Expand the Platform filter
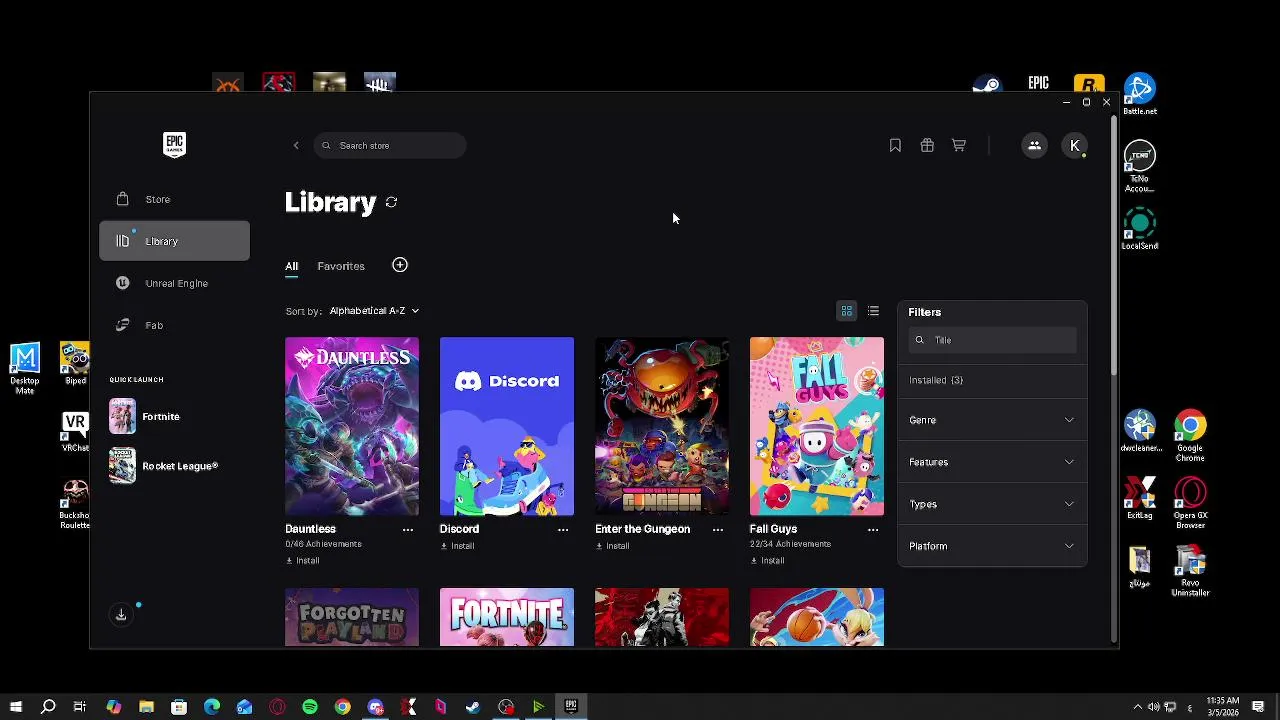1280x720 pixels. [x=992, y=546]
